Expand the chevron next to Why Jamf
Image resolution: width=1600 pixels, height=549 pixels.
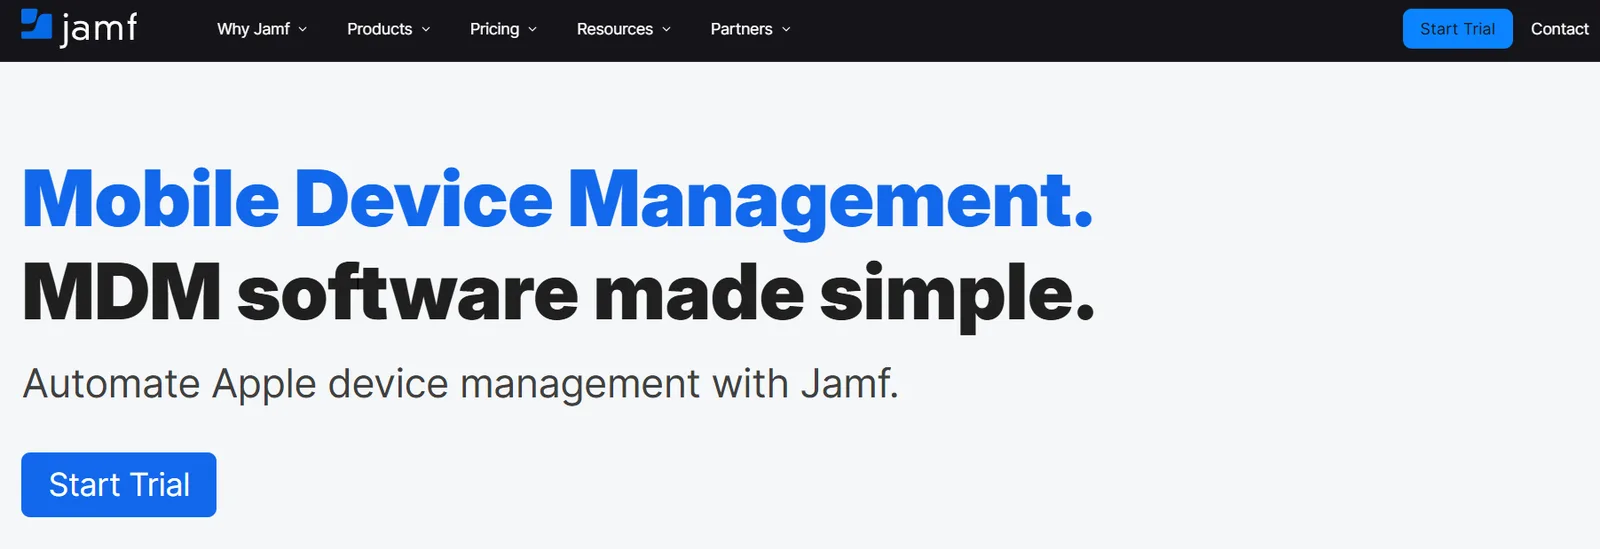tap(302, 30)
